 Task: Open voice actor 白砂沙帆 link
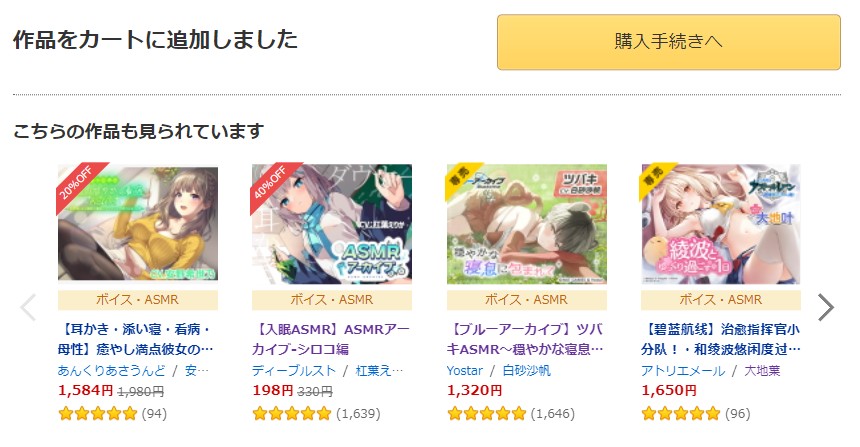click(526, 371)
